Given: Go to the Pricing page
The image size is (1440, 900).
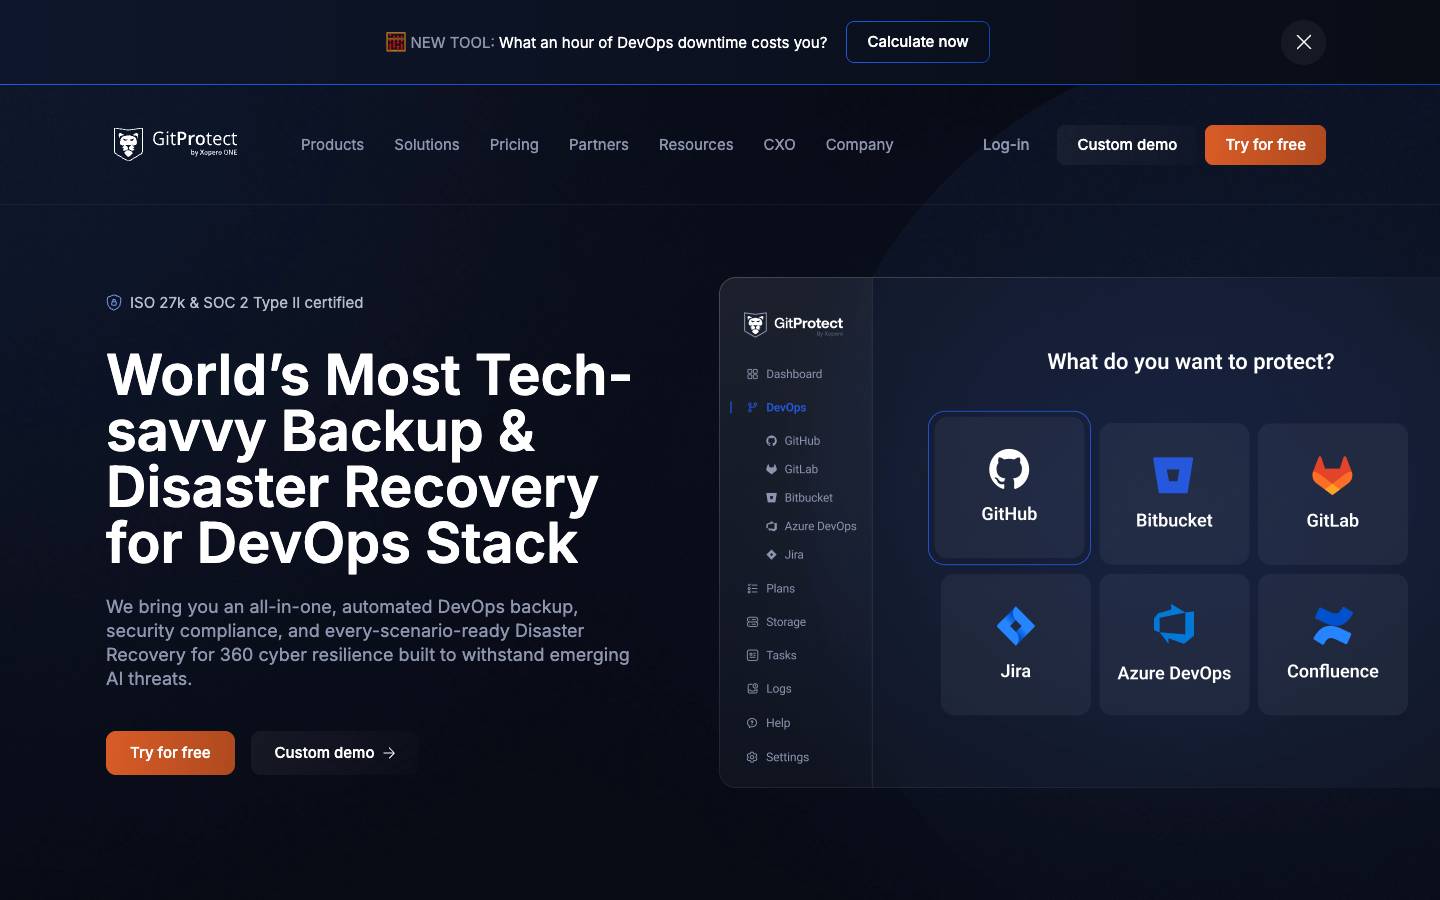Looking at the screenshot, I should [x=514, y=145].
